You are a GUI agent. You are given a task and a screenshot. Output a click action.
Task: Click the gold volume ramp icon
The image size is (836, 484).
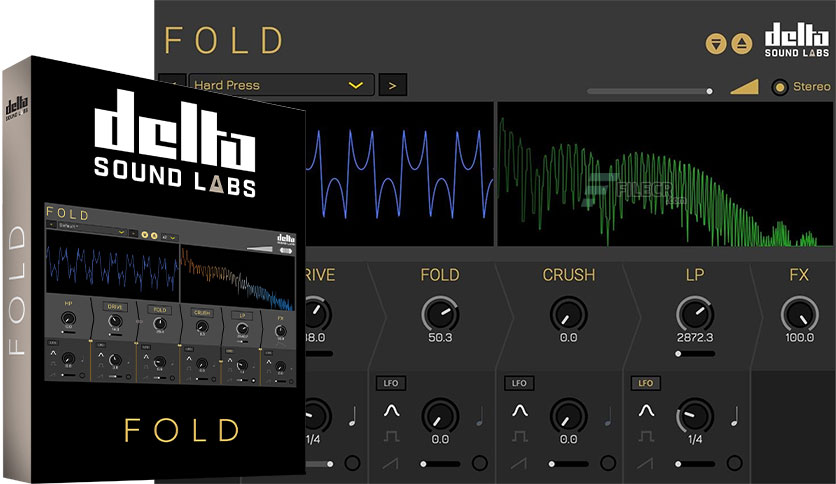coord(744,87)
